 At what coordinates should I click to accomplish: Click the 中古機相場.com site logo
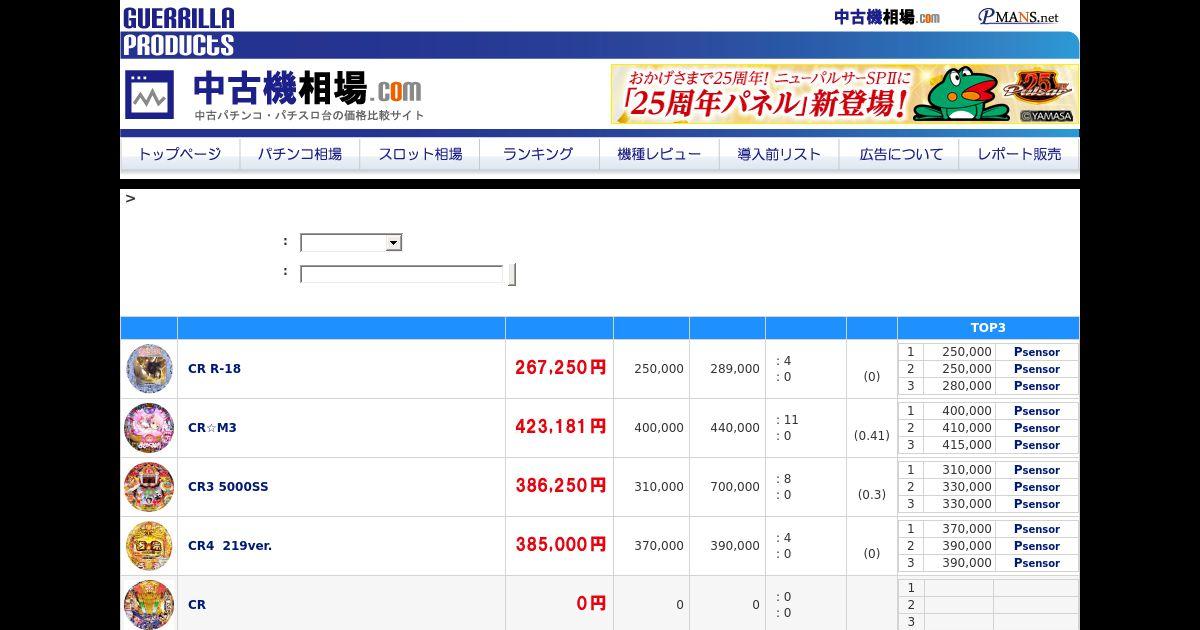point(276,95)
